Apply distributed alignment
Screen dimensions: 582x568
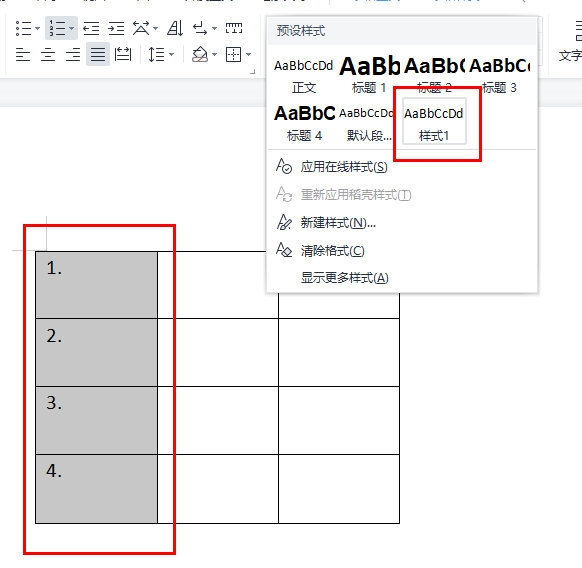pos(123,55)
